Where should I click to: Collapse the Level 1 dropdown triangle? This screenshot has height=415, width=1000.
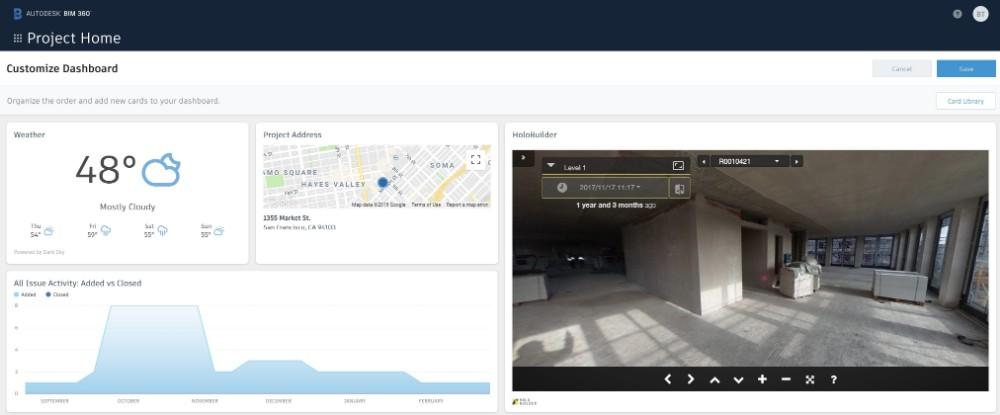coord(551,165)
